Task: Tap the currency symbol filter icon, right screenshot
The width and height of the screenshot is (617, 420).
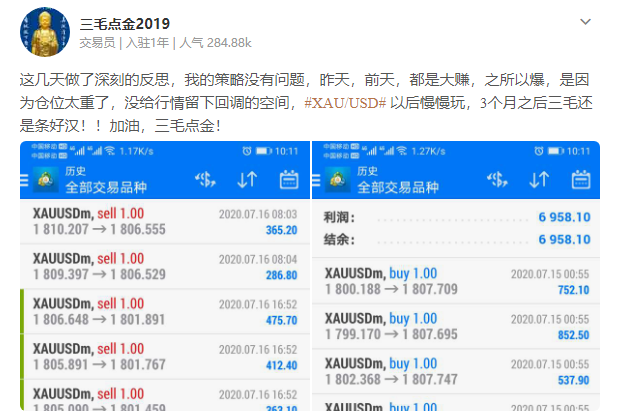Action: click(x=497, y=180)
